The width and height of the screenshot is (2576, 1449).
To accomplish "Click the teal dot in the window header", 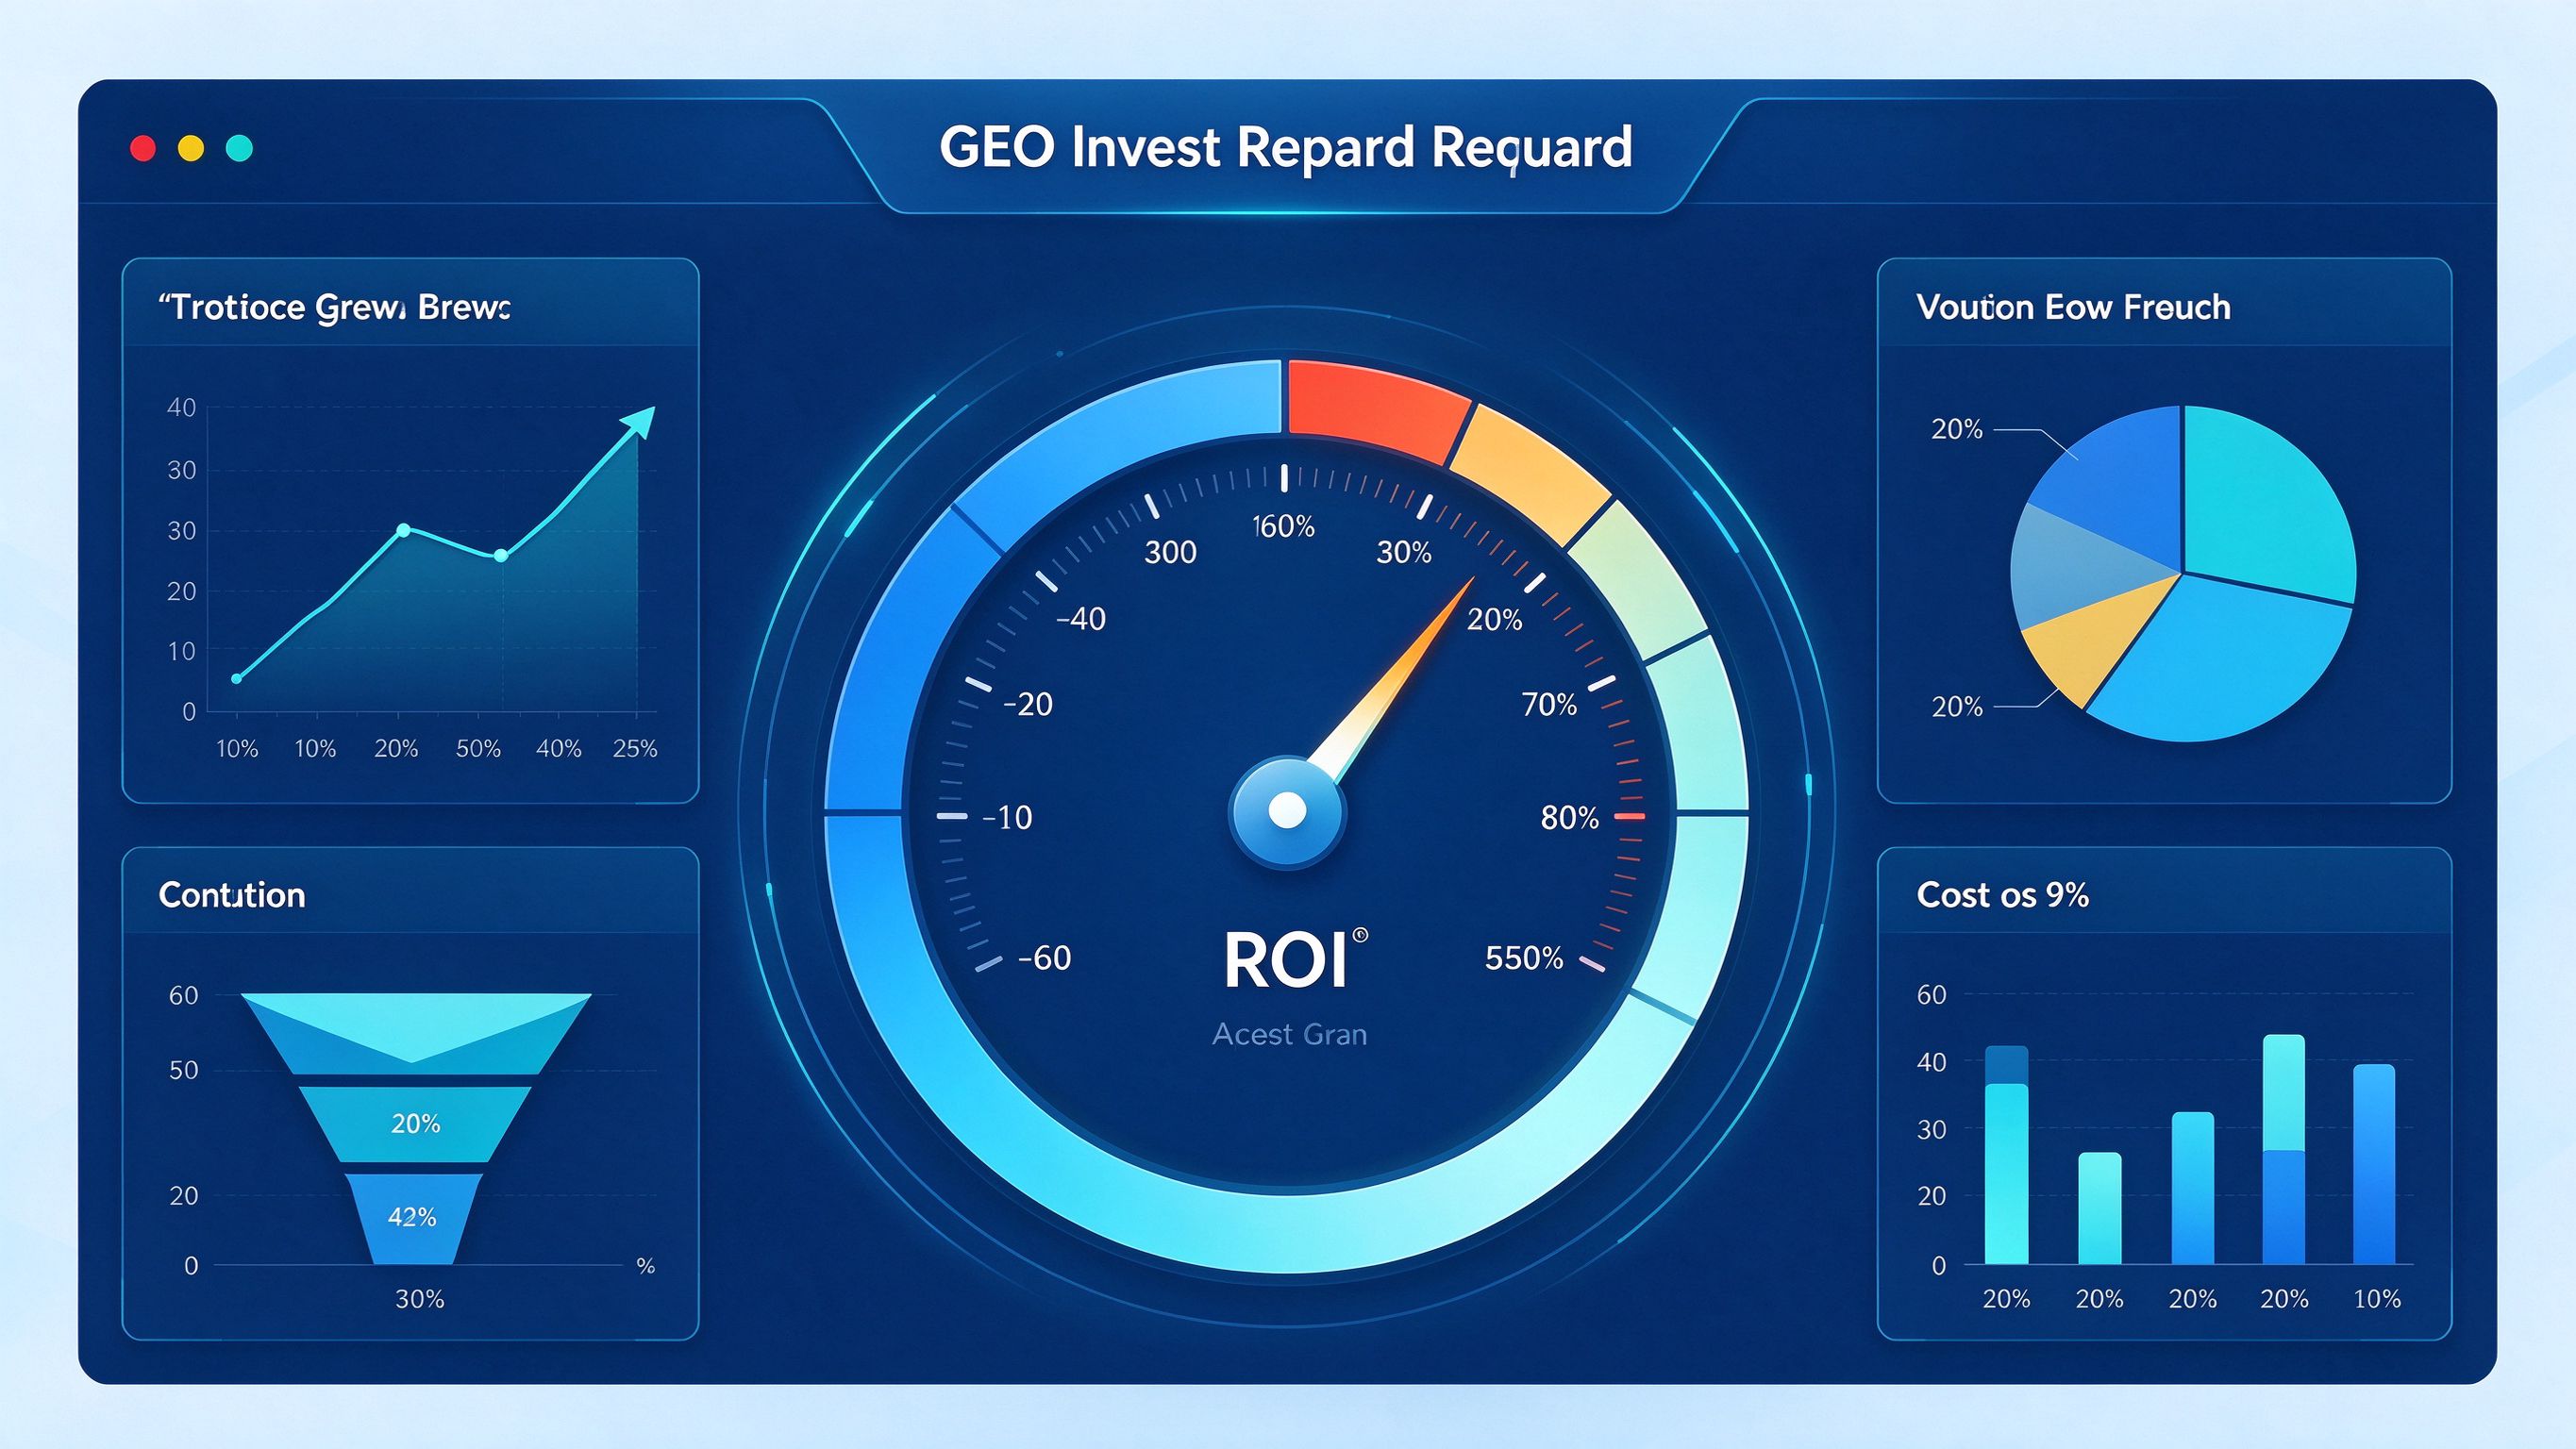I will click(x=239, y=149).
